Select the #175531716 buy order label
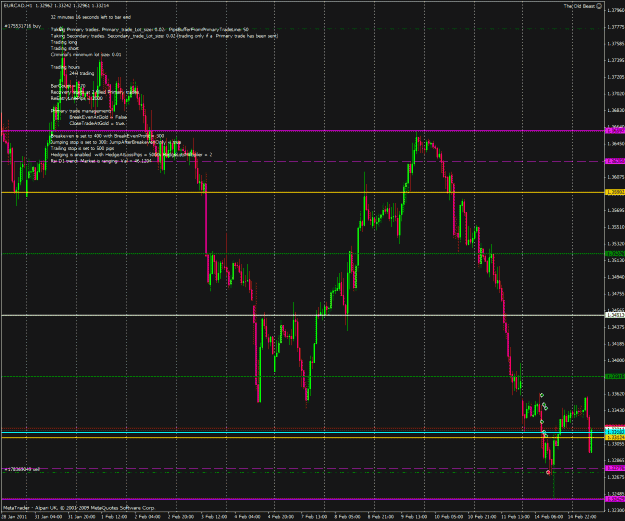Screen dimensions: 625x521 (x=23, y=26)
